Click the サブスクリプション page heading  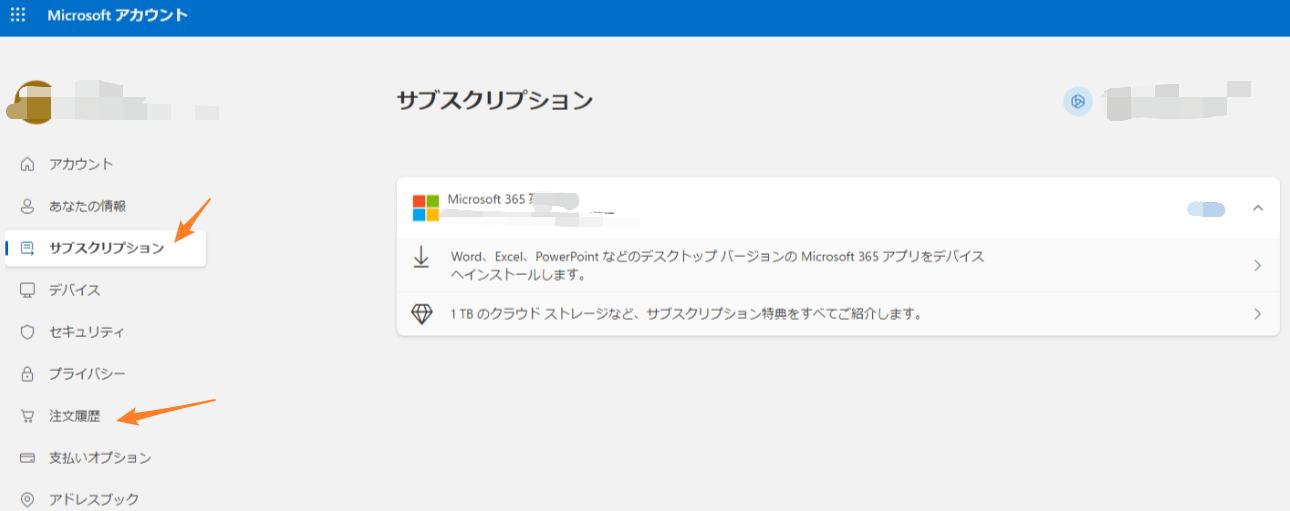[495, 101]
